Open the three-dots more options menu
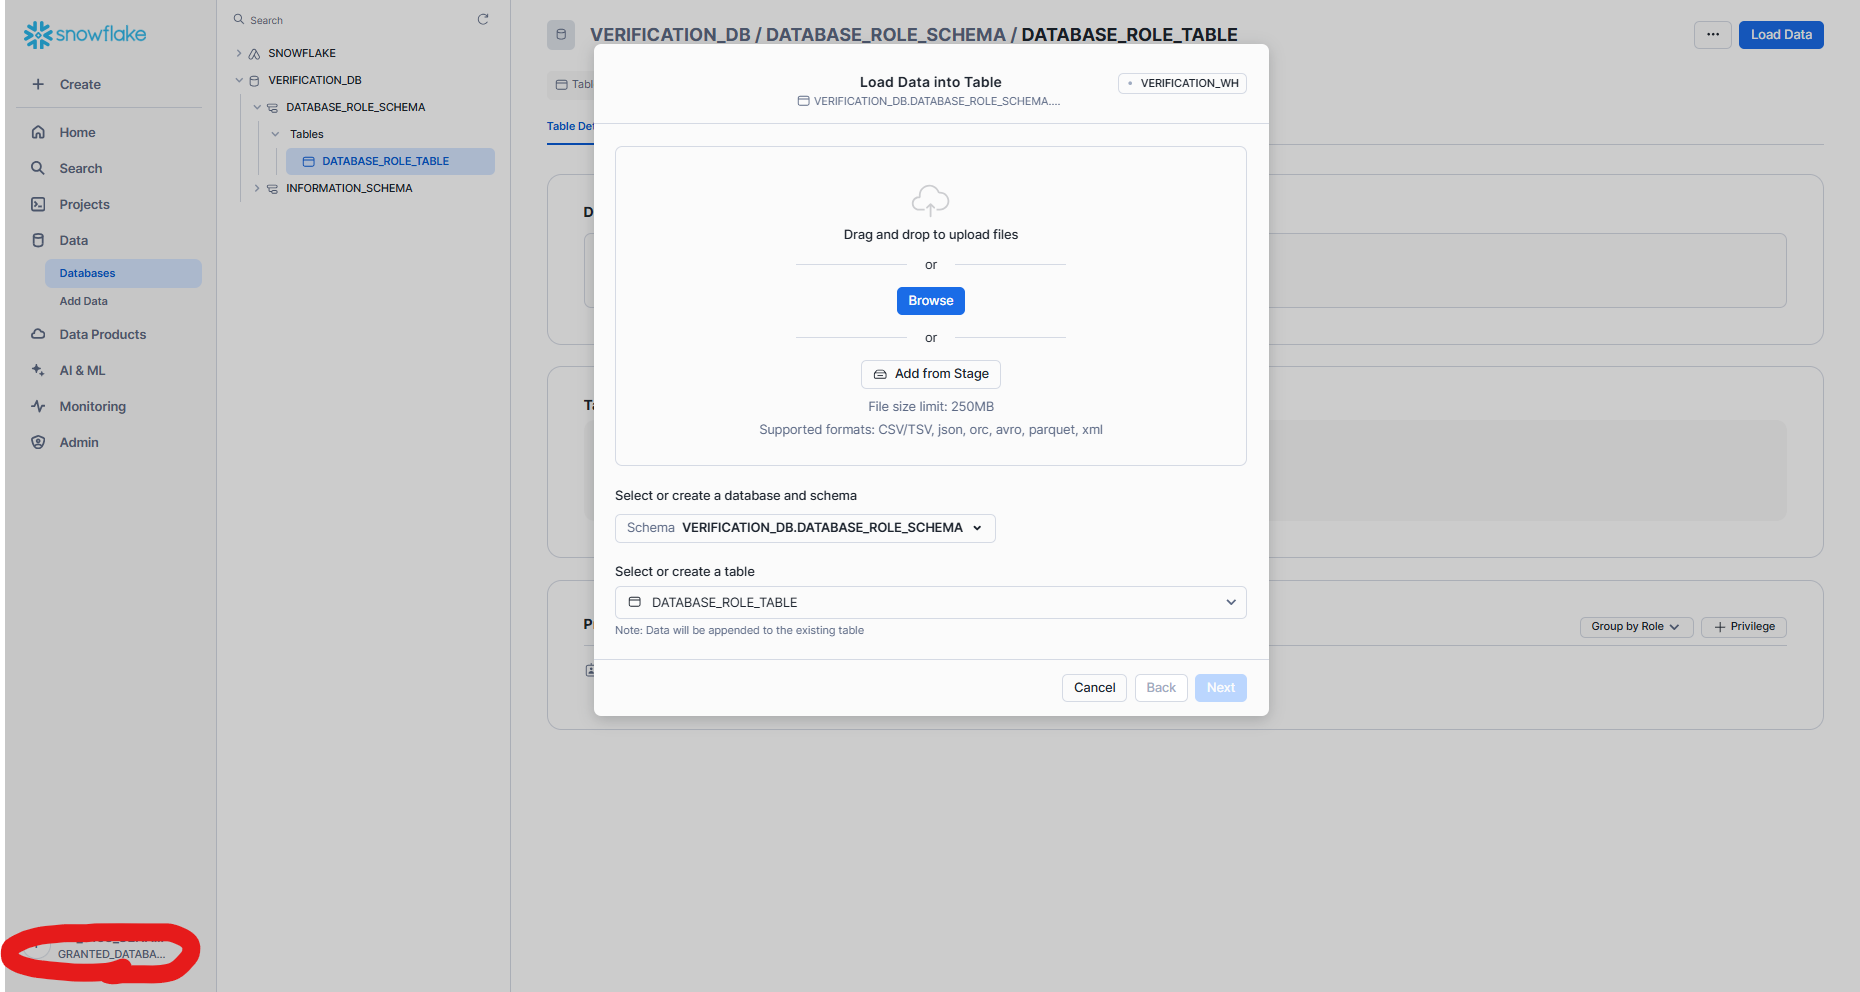This screenshot has width=1860, height=992. pyautogui.click(x=1713, y=35)
